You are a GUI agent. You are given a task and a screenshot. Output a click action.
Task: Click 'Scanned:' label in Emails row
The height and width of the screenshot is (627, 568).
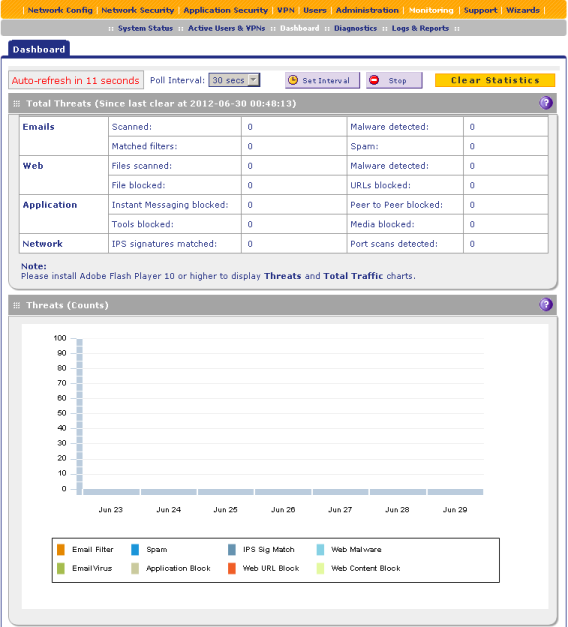pyautogui.click(x=132, y=127)
